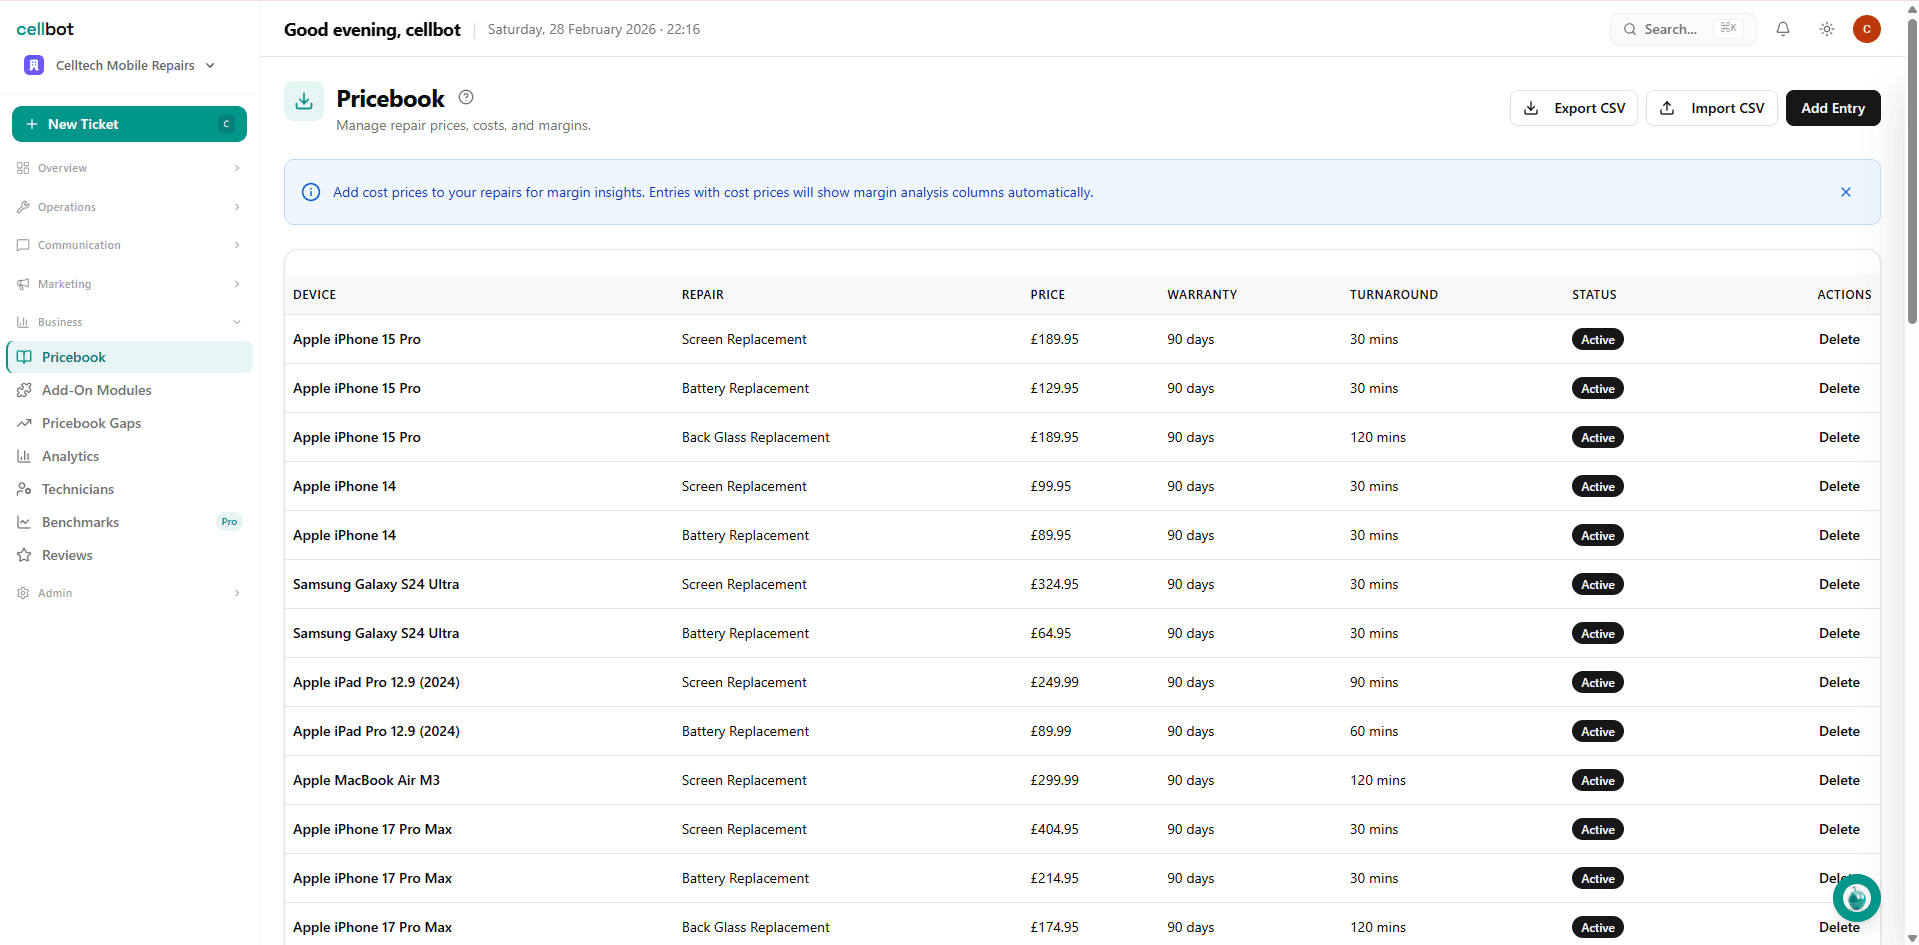Click the 60 mins turnaround cell

coord(1374,731)
